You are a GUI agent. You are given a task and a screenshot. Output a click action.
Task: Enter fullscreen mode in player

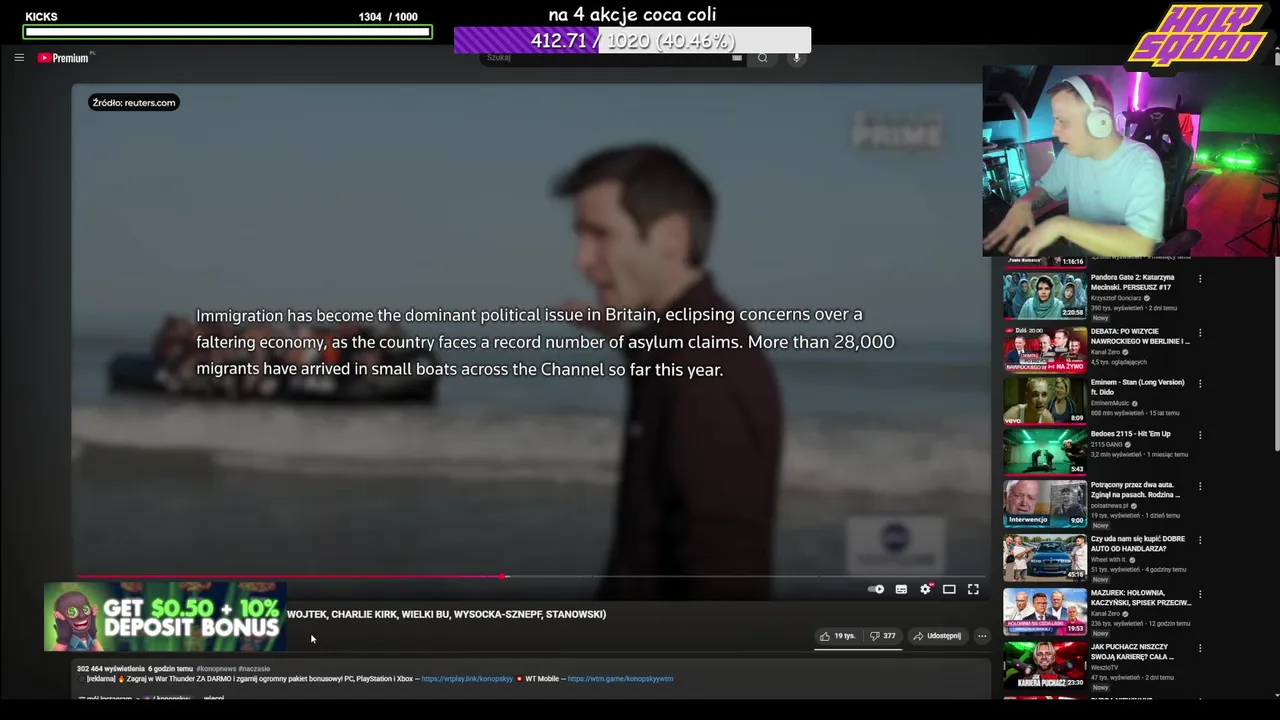[973, 589]
